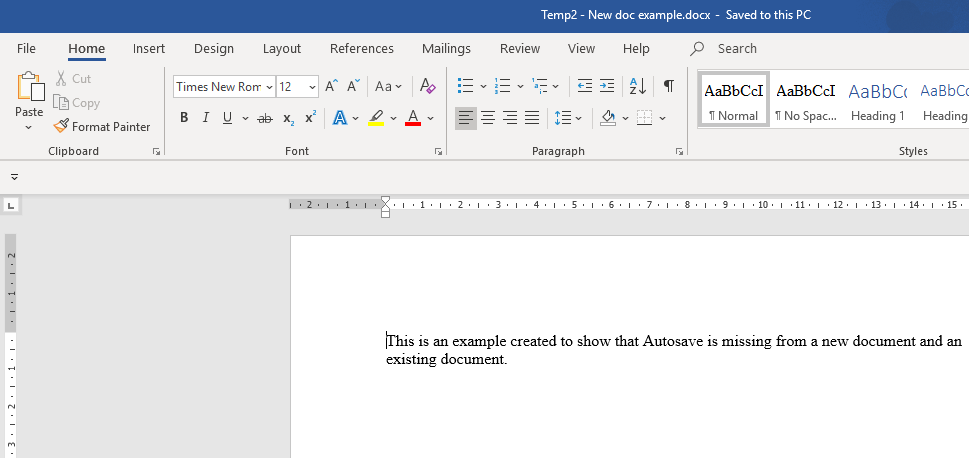This screenshot has width=969, height=458.
Task: Click the Copy icon
Action: (x=61, y=103)
